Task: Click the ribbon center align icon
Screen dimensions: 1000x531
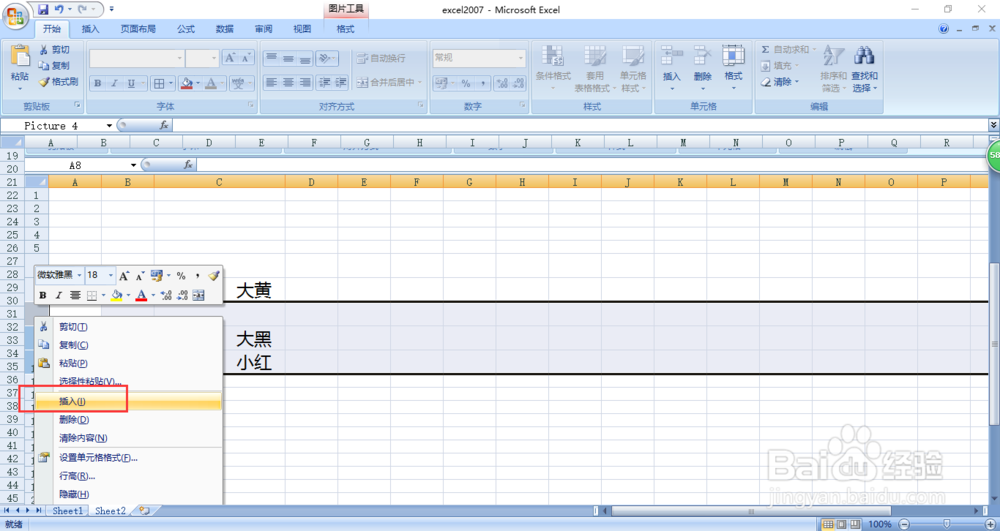Action: coord(288,82)
